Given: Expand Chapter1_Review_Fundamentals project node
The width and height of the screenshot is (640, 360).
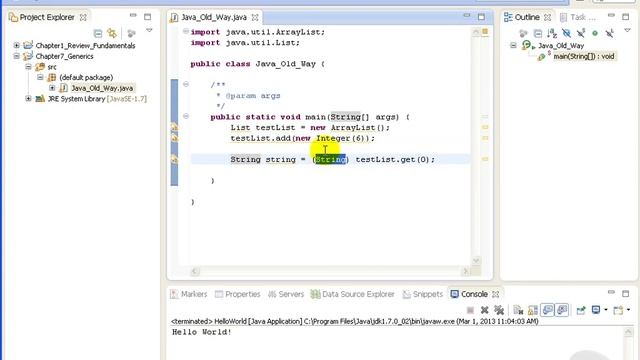Looking at the screenshot, I should tap(16, 45).
